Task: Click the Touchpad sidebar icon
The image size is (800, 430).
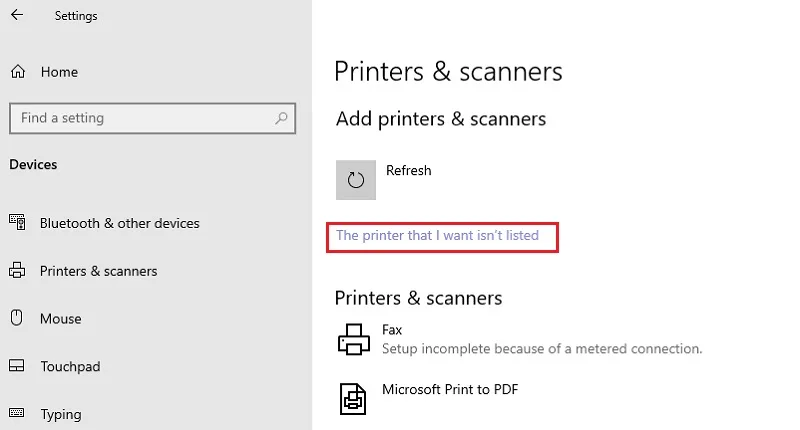Action: click(16, 366)
